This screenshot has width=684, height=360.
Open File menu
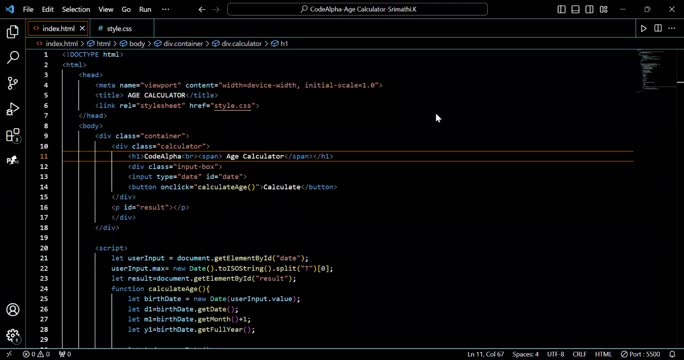(x=28, y=9)
